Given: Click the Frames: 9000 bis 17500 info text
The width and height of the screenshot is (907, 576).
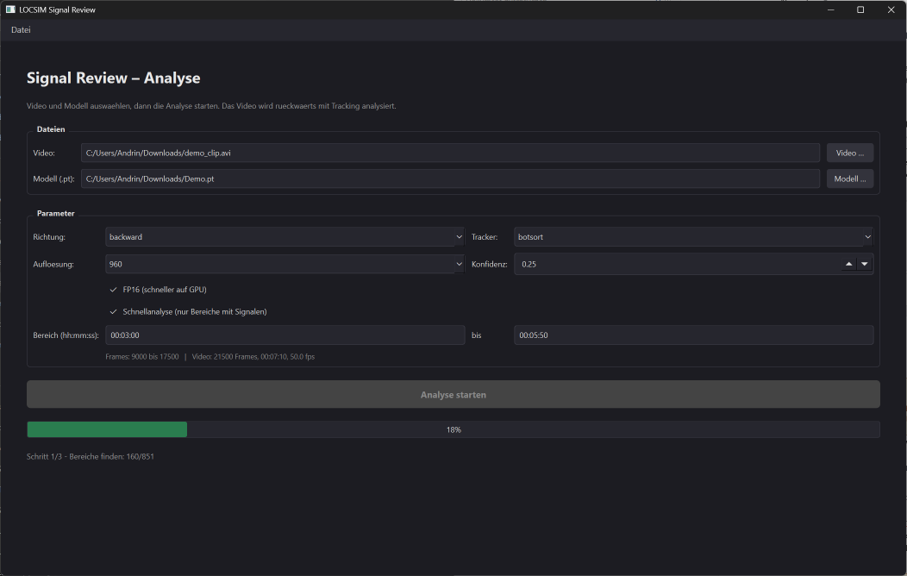Looking at the screenshot, I should click(x=142, y=357).
